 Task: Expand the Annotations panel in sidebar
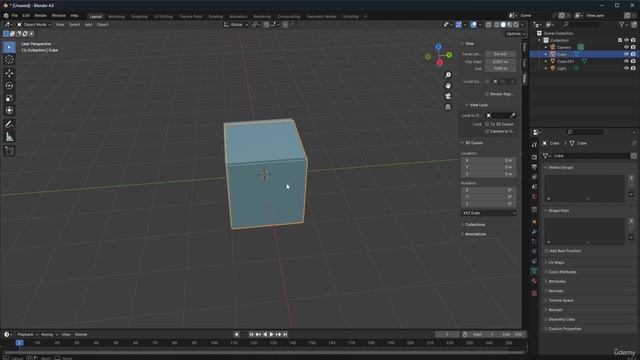[x=475, y=234]
